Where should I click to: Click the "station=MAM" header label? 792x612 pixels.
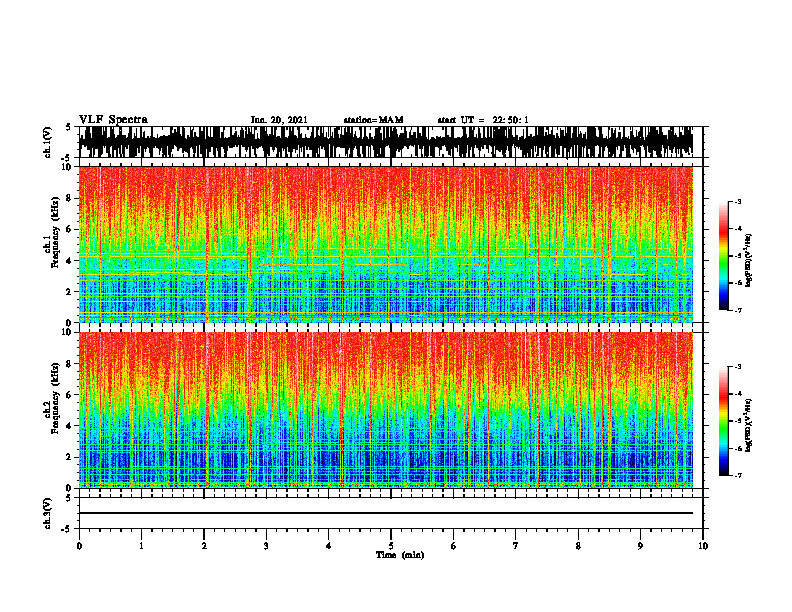coord(373,120)
